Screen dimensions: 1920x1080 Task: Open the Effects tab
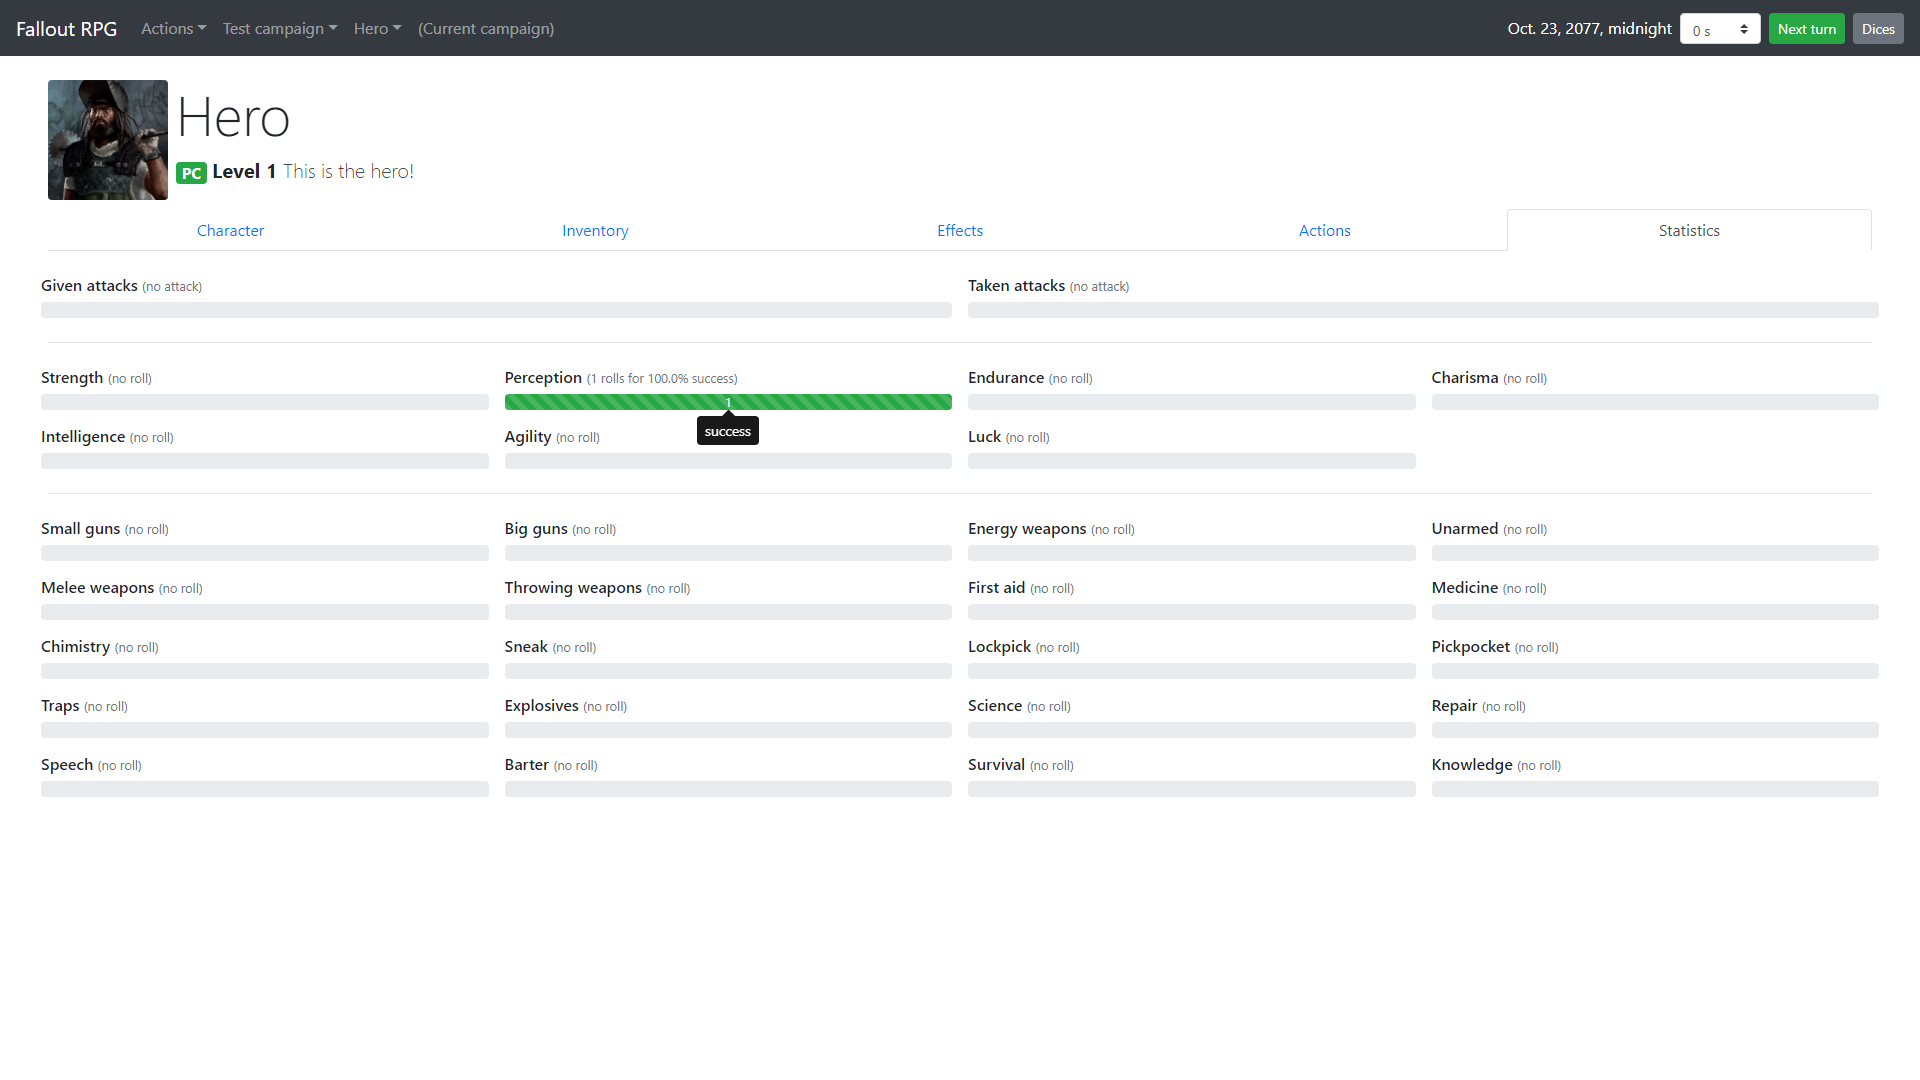tap(960, 231)
